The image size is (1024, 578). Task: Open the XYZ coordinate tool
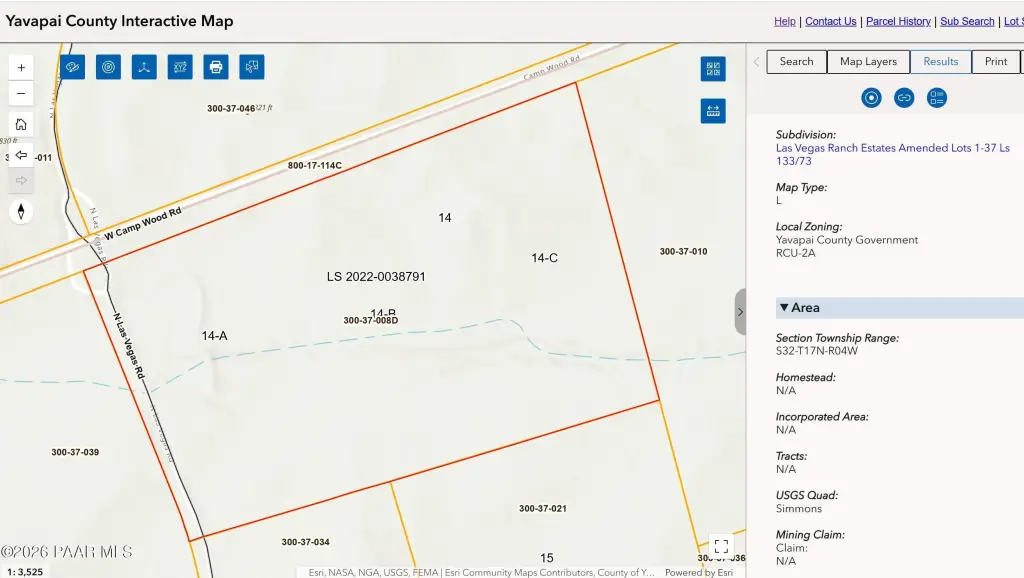(x=180, y=67)
